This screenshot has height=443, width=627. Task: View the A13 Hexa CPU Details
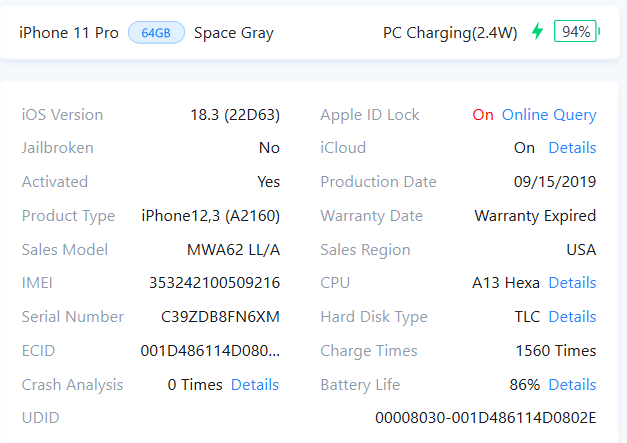tap(572, 283)
